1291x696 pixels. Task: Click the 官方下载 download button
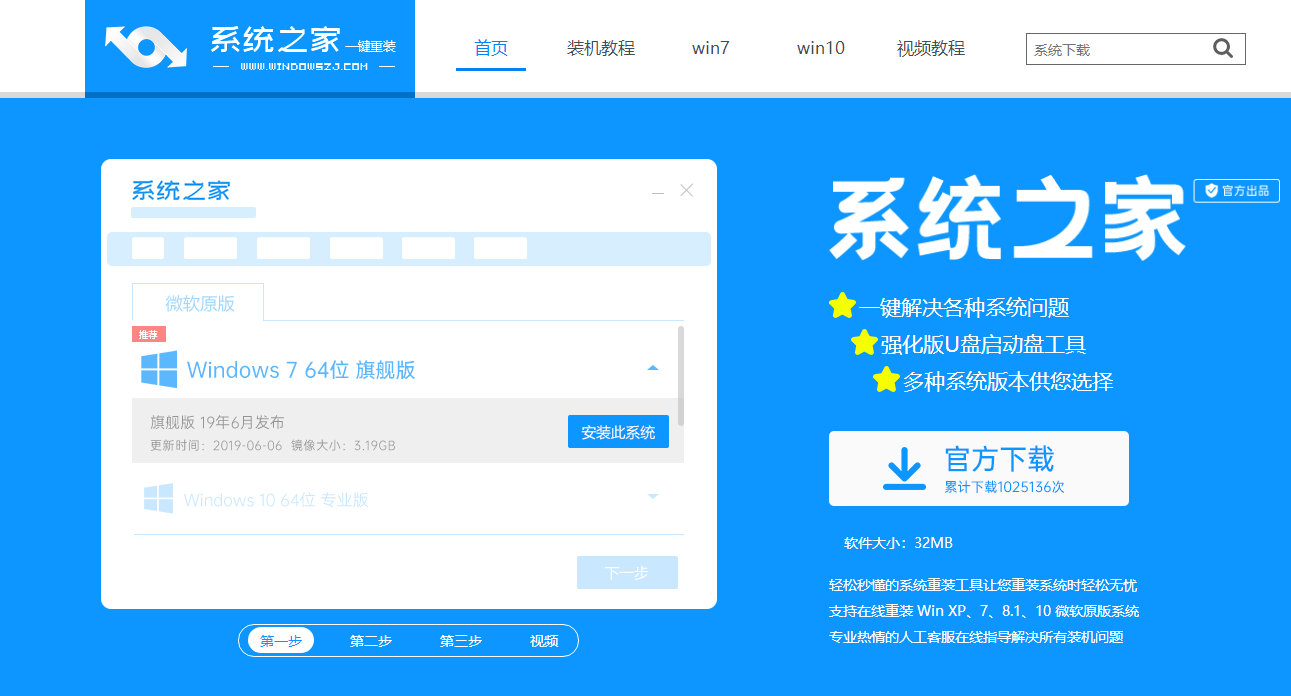[979, 468]
